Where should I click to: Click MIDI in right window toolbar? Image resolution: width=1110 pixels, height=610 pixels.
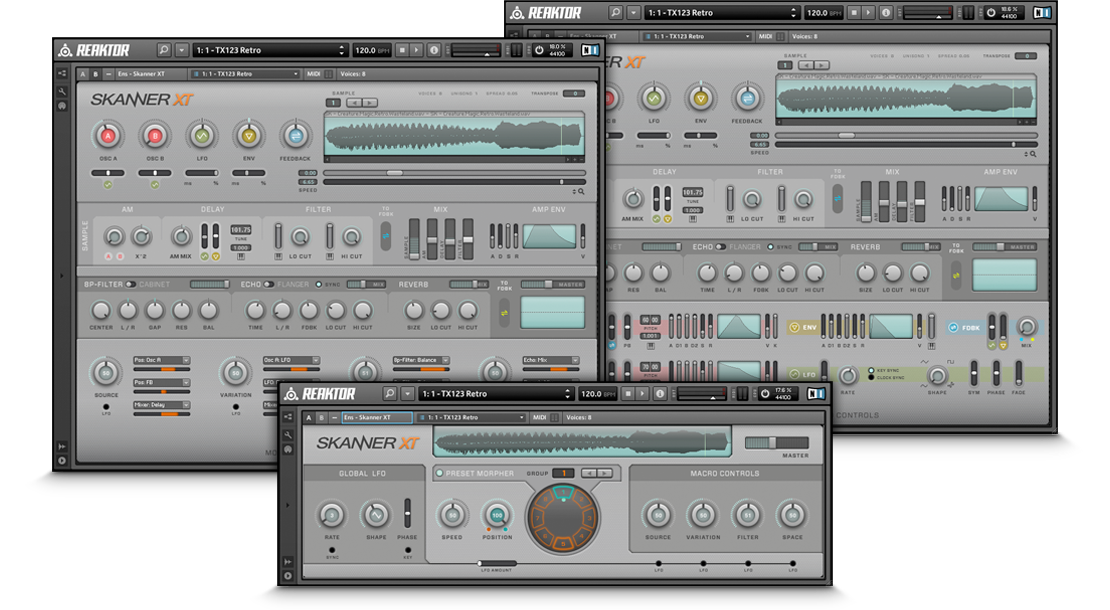click(x=765, y=36)
